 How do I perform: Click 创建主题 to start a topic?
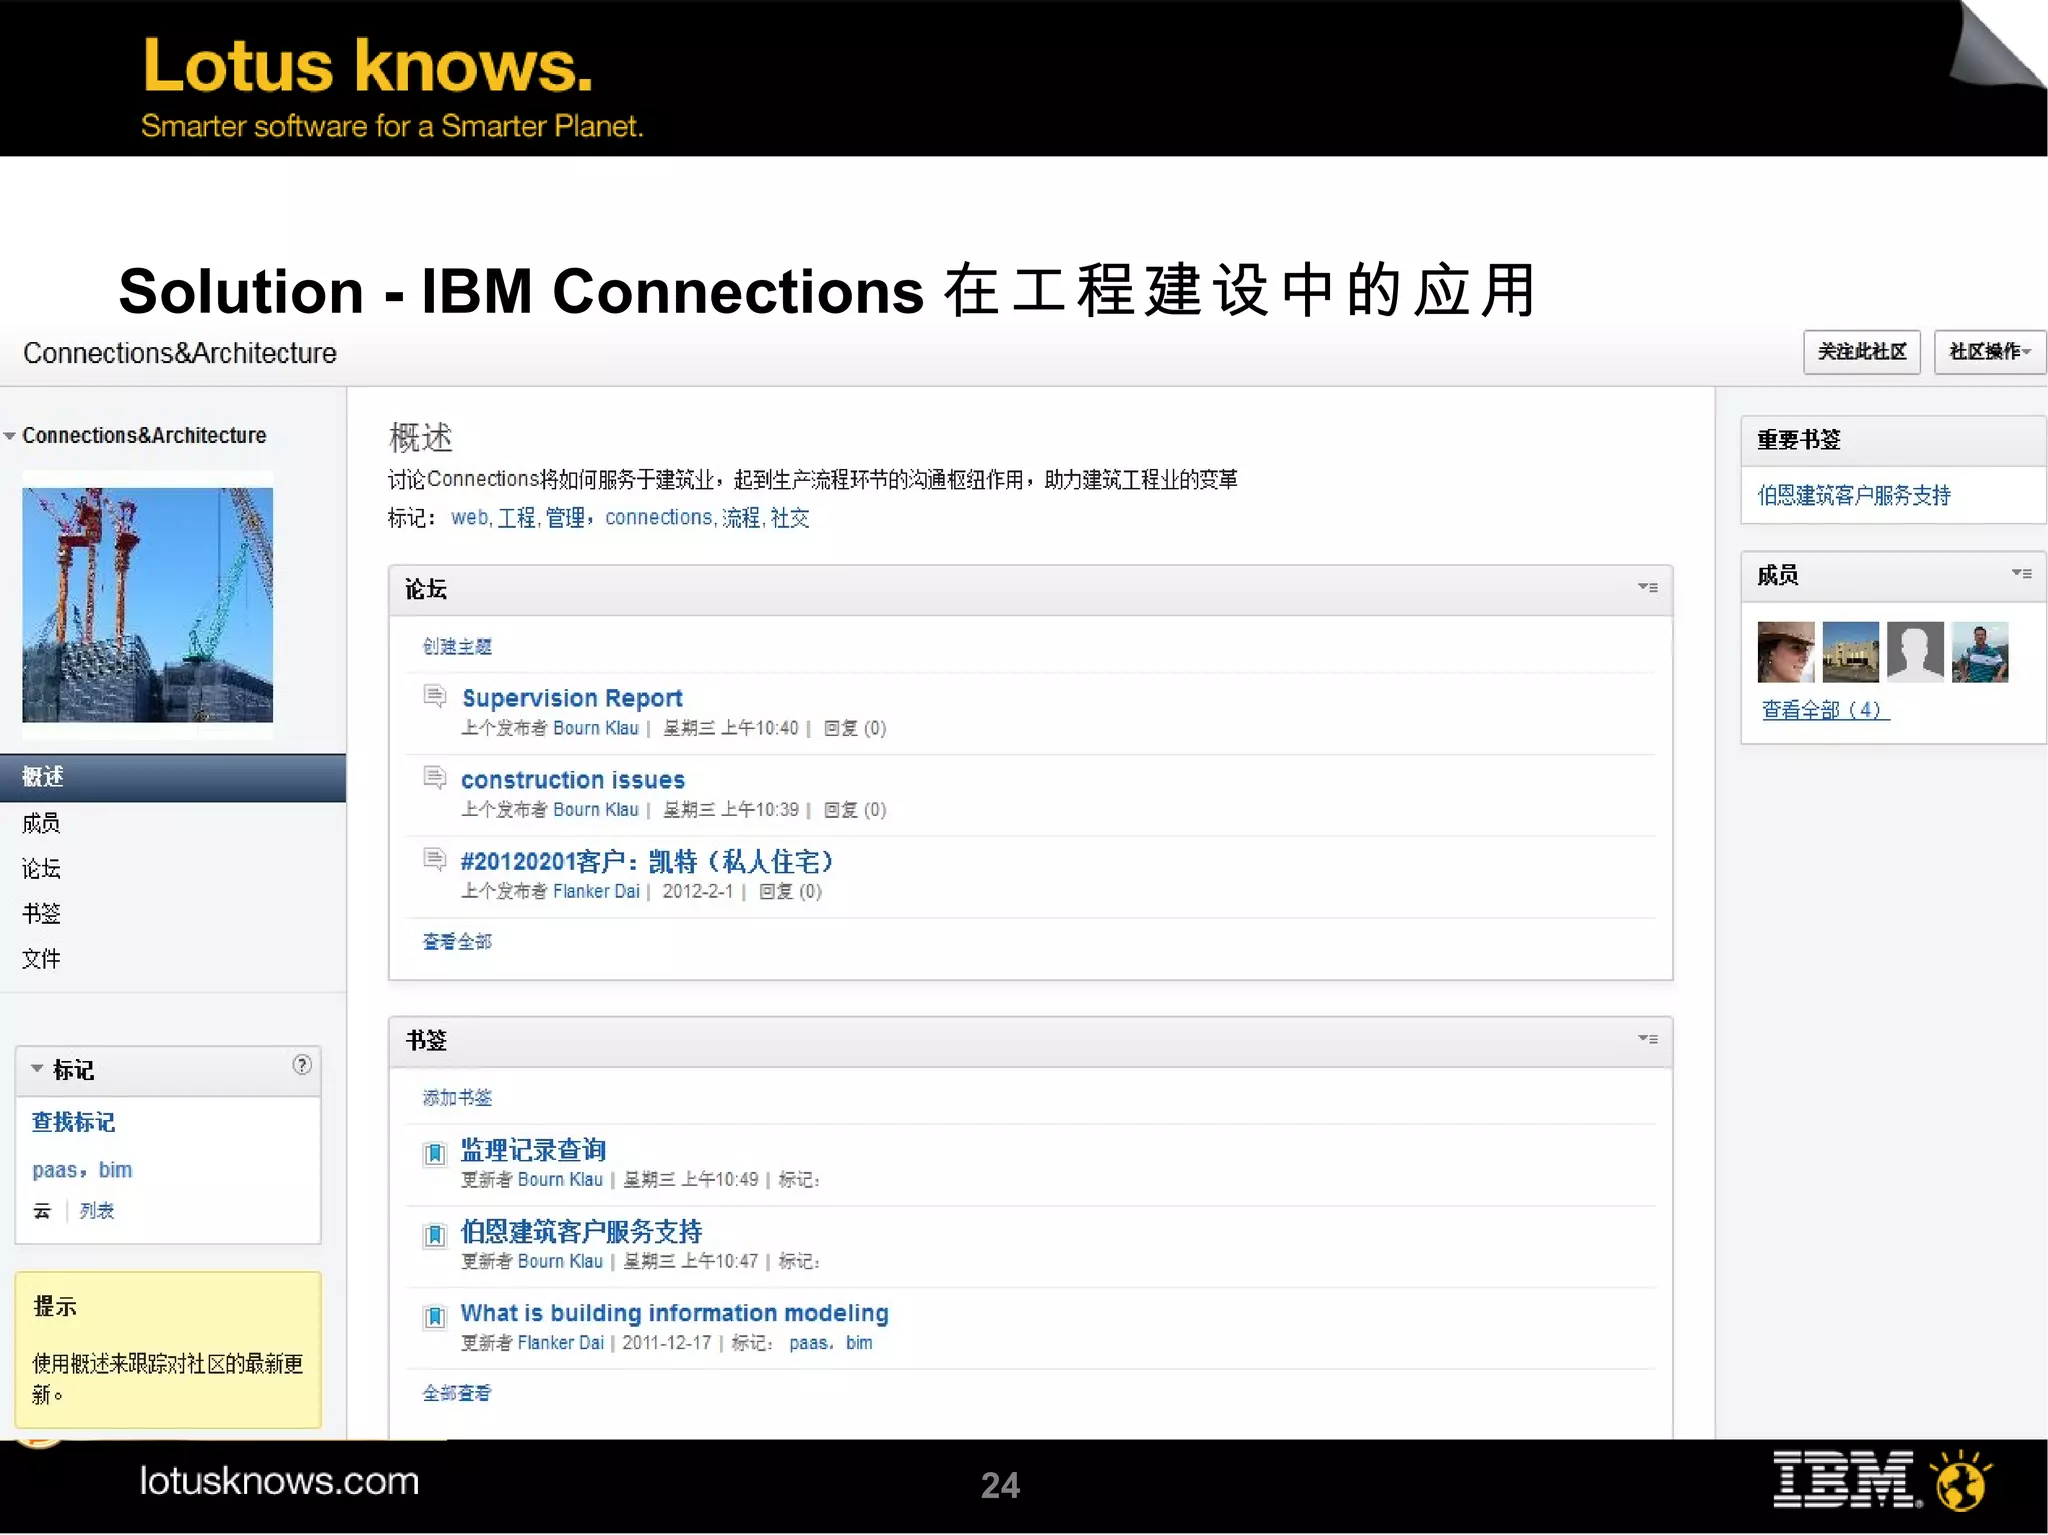tap(457, 647)
